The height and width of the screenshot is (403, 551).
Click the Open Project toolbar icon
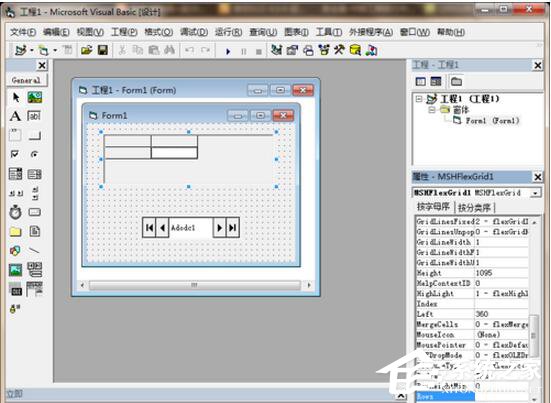tap(86, 51)
